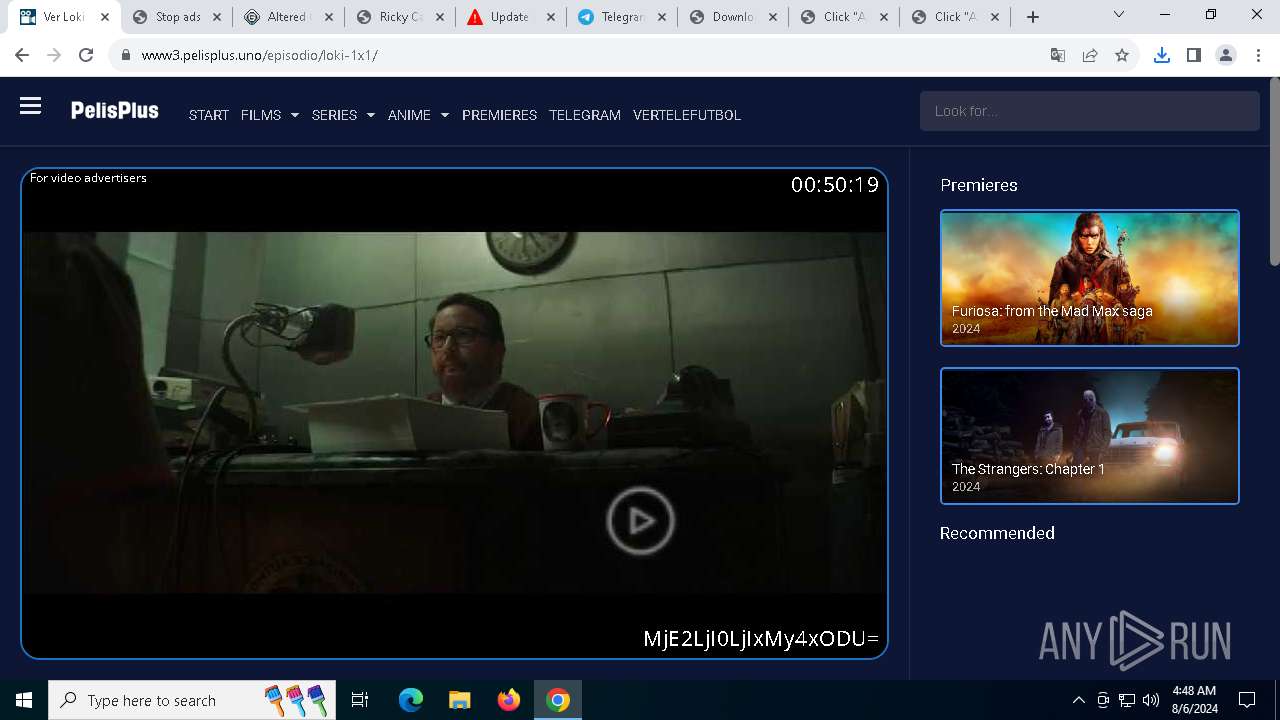The height and width of the screenshot is (720, 1280).
Task: Click the PelisPlus logo
Action: (114, 111)
